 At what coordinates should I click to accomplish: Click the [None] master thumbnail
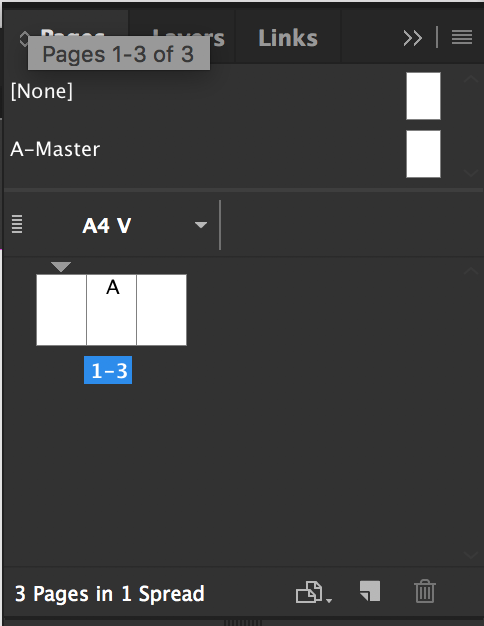coord(423,96)
